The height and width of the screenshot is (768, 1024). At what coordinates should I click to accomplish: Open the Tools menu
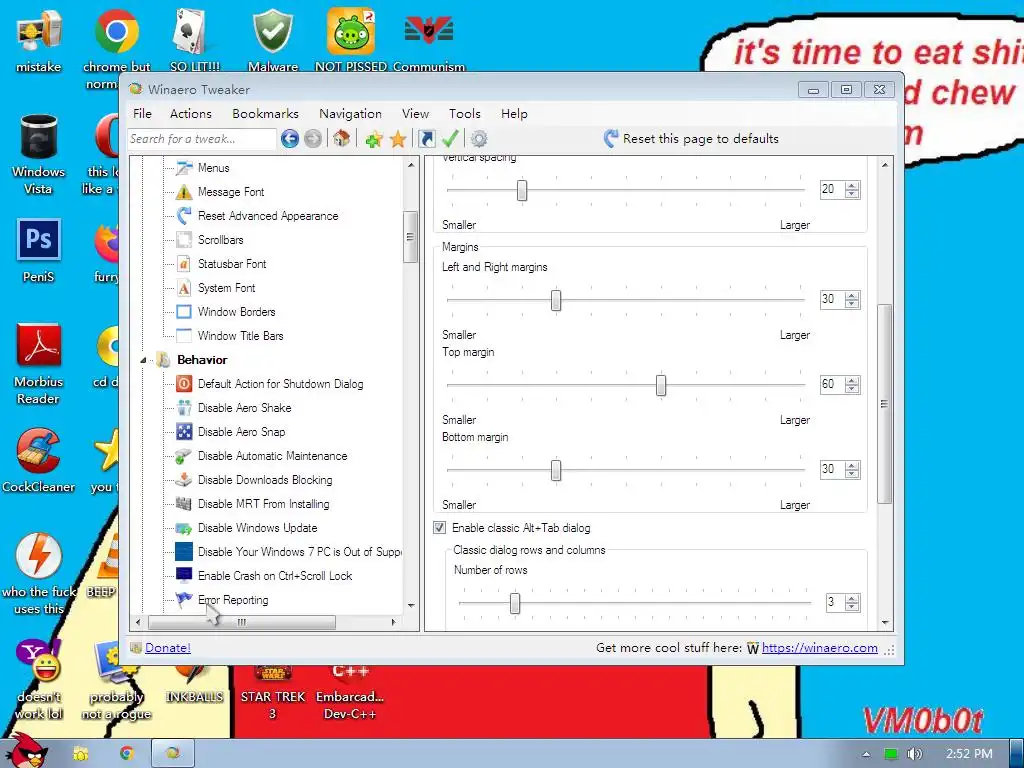pos(465,114)
